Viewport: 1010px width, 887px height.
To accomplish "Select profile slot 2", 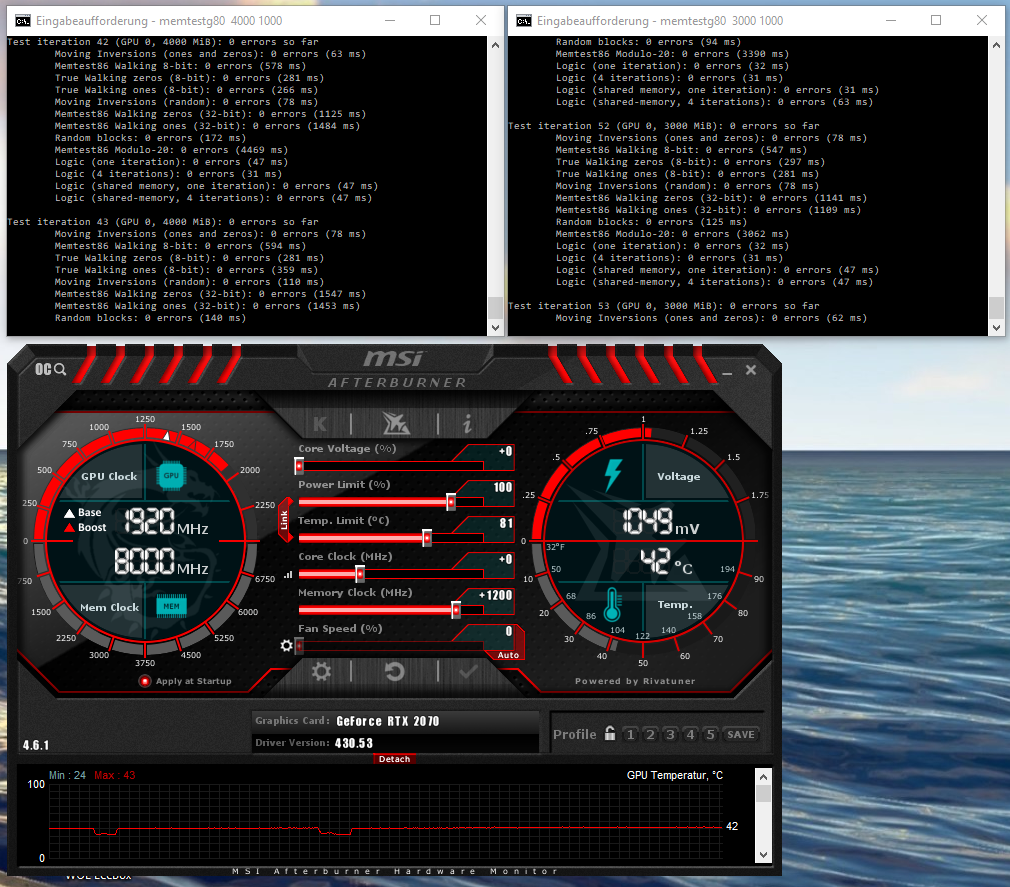I will [x=651, y=734].
